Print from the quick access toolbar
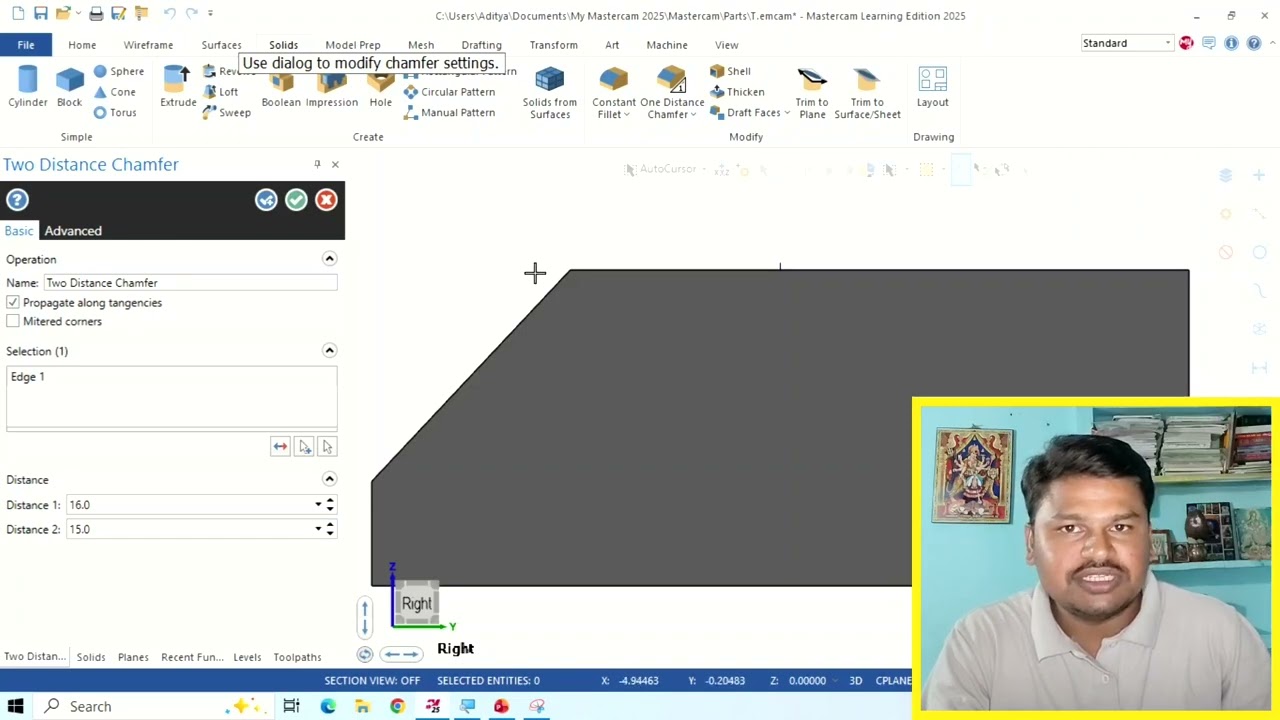 [x=96, y=14]
